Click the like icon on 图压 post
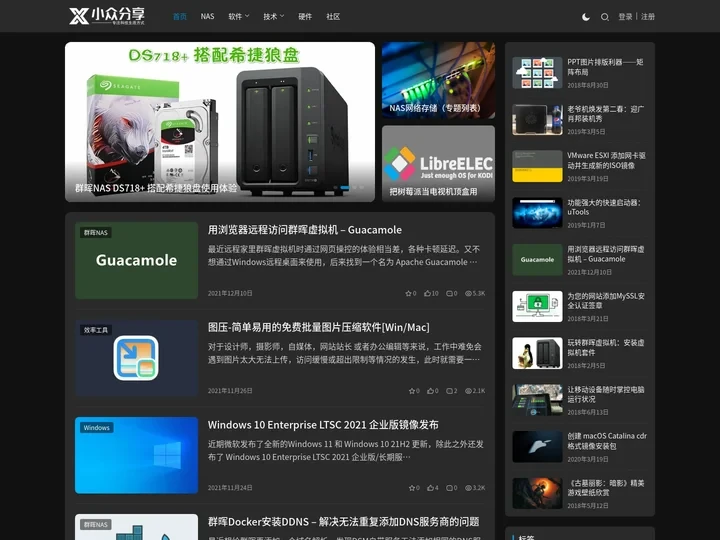Screen dimensions: 720x540 pyautogui.click(x=431, y=391)
